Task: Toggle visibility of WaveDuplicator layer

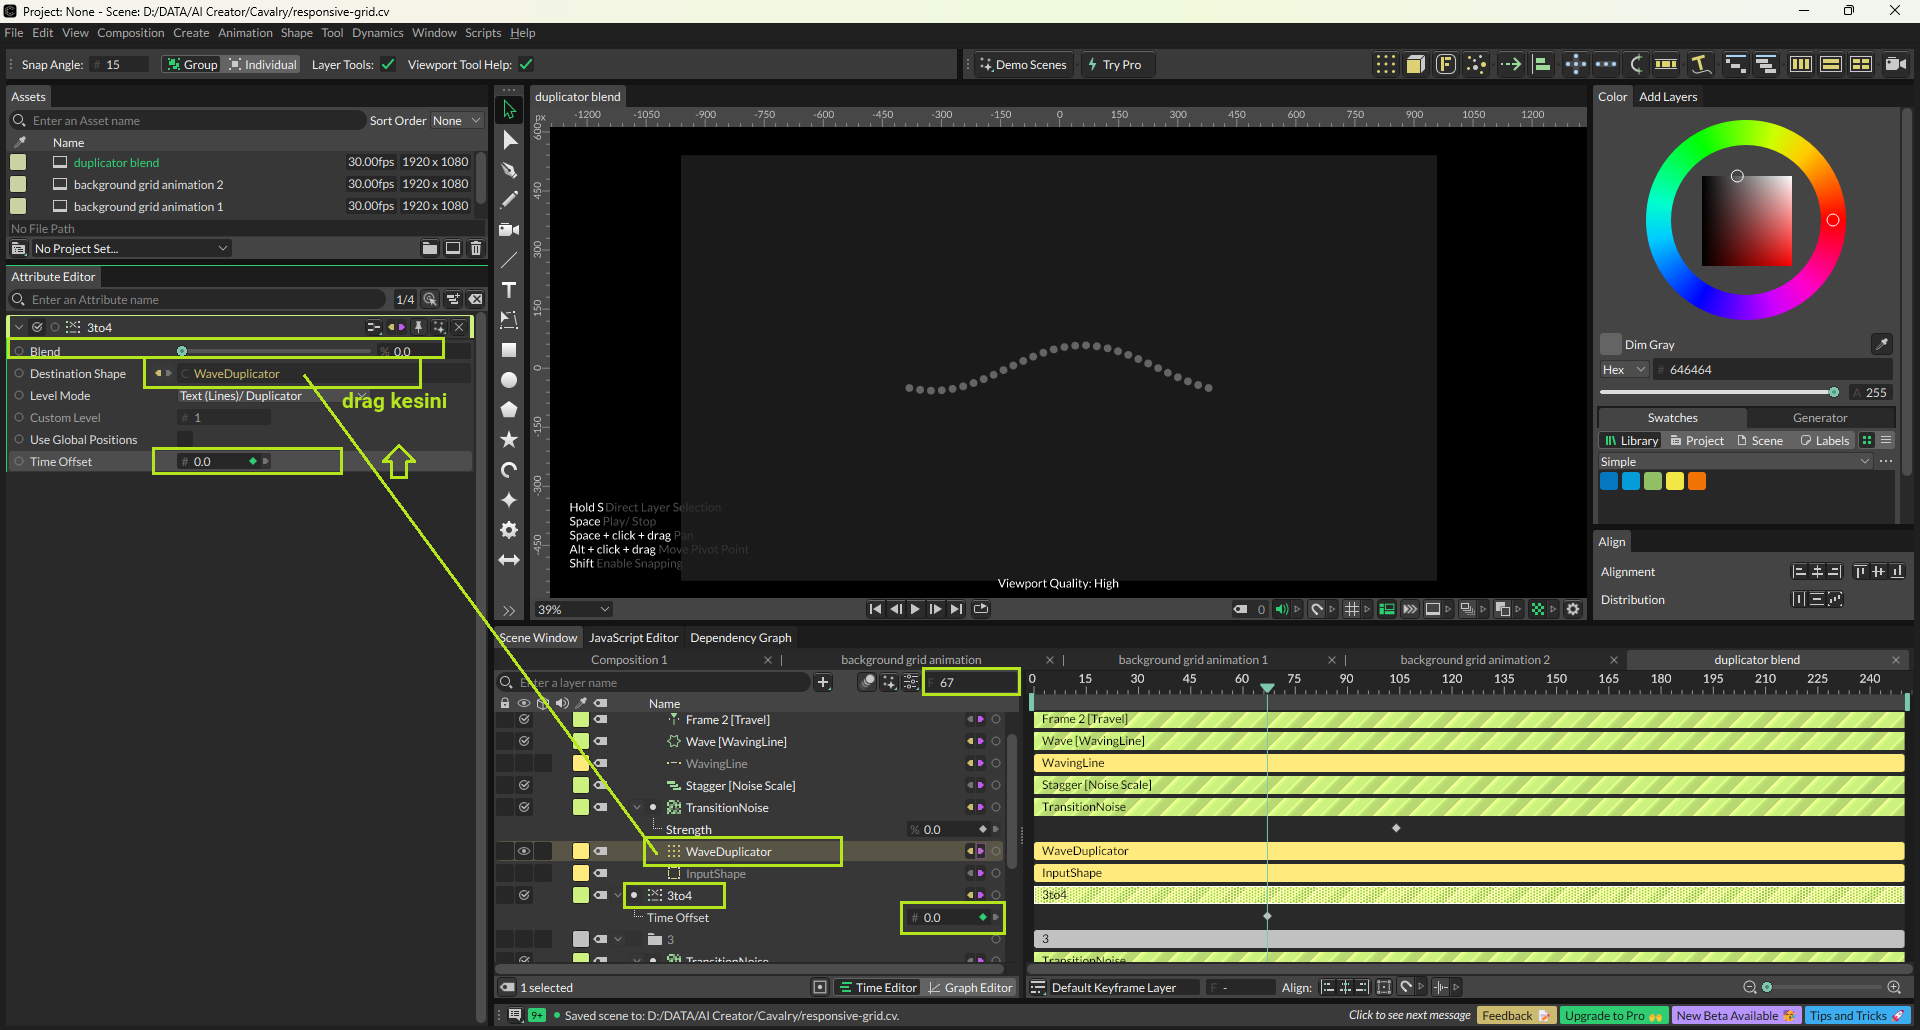Action: point(523,851)
